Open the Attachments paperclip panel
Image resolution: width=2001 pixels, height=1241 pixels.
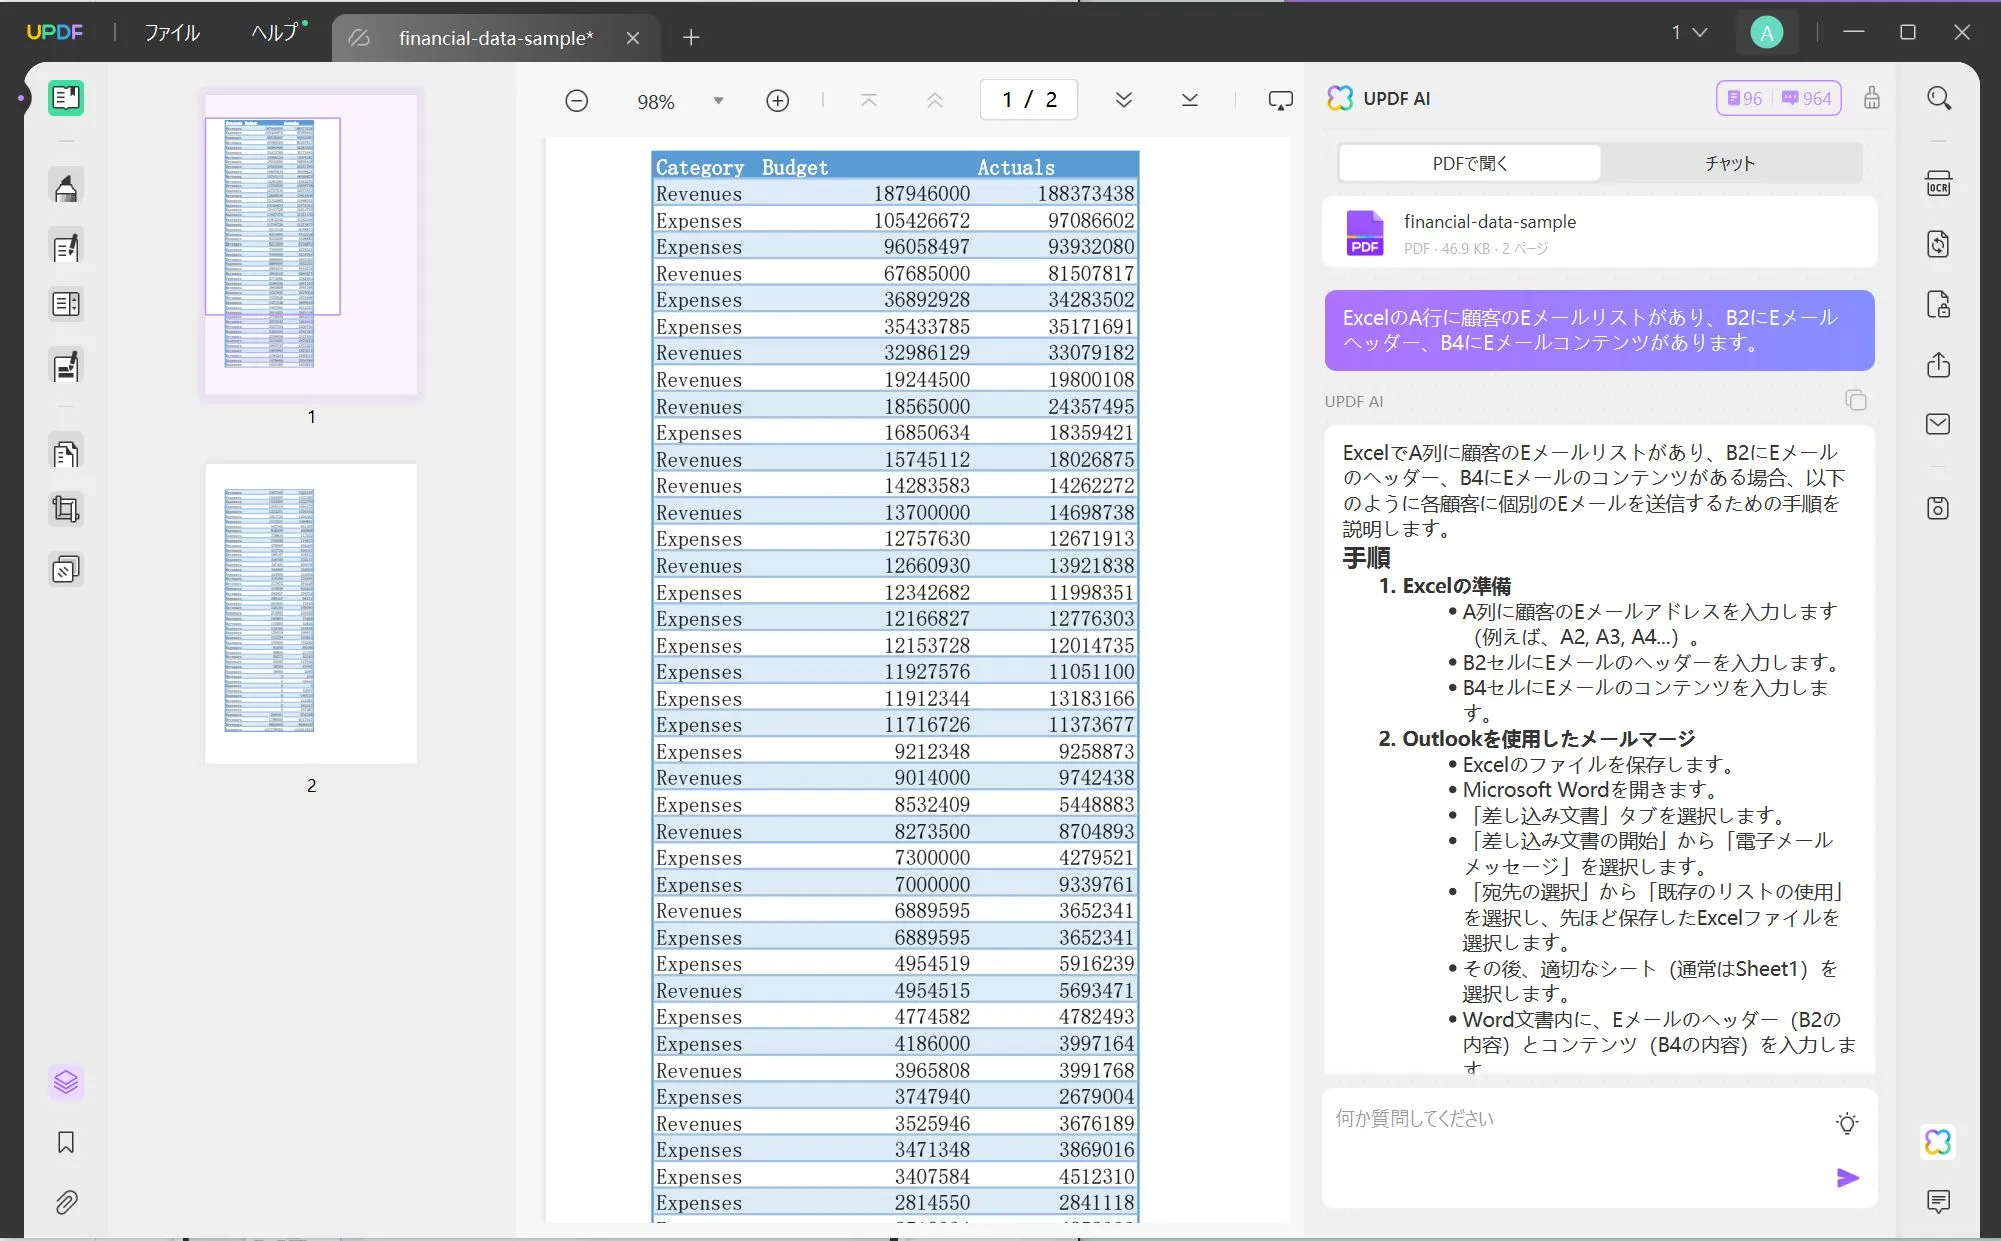tap(66, 1202)
